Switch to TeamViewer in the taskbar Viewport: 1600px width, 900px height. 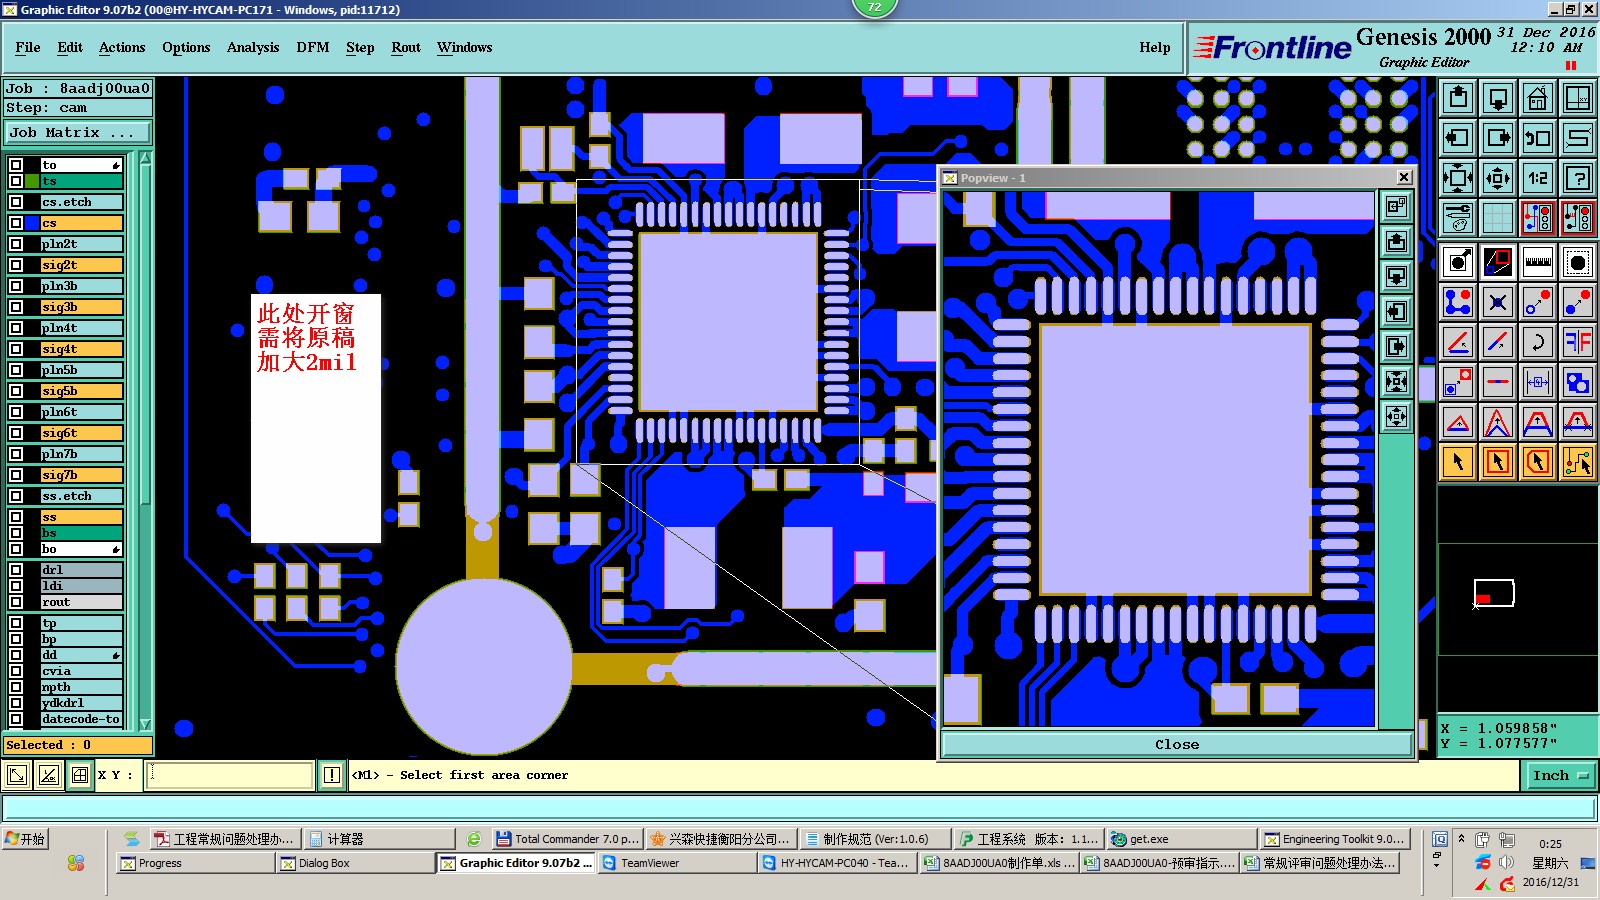click(x=677, y=863)
